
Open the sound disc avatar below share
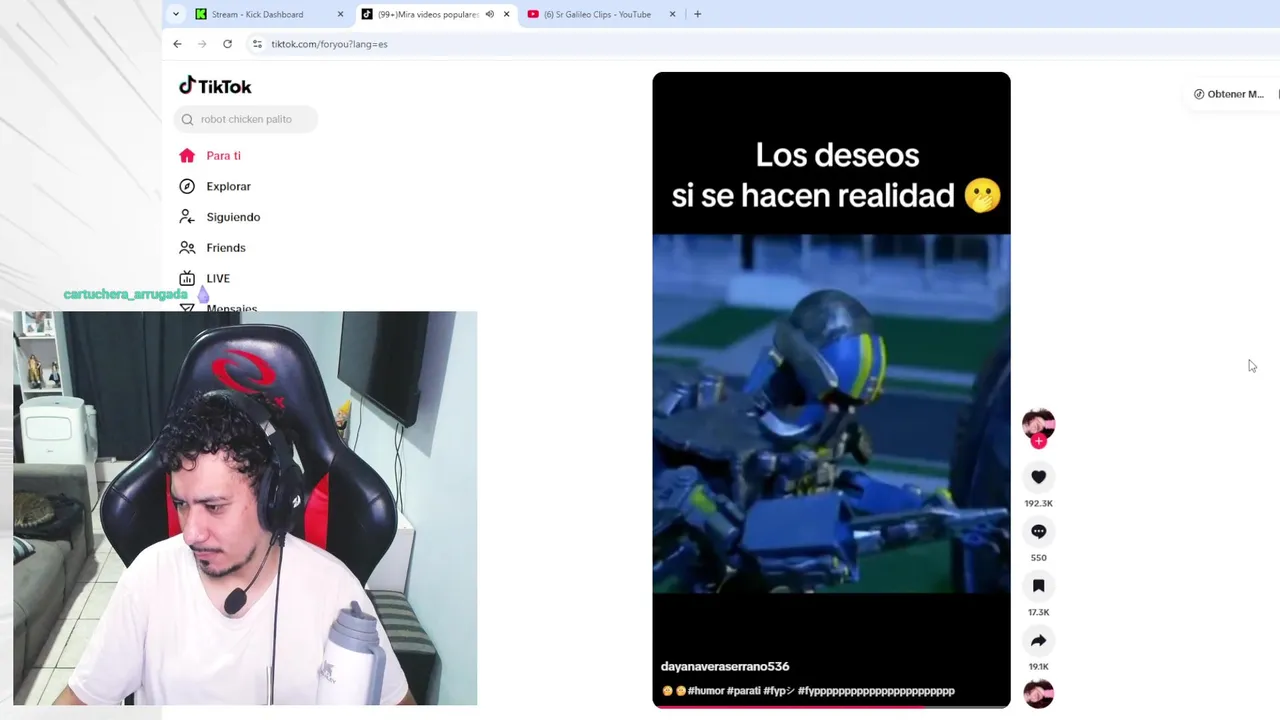tap(1038, 693)
